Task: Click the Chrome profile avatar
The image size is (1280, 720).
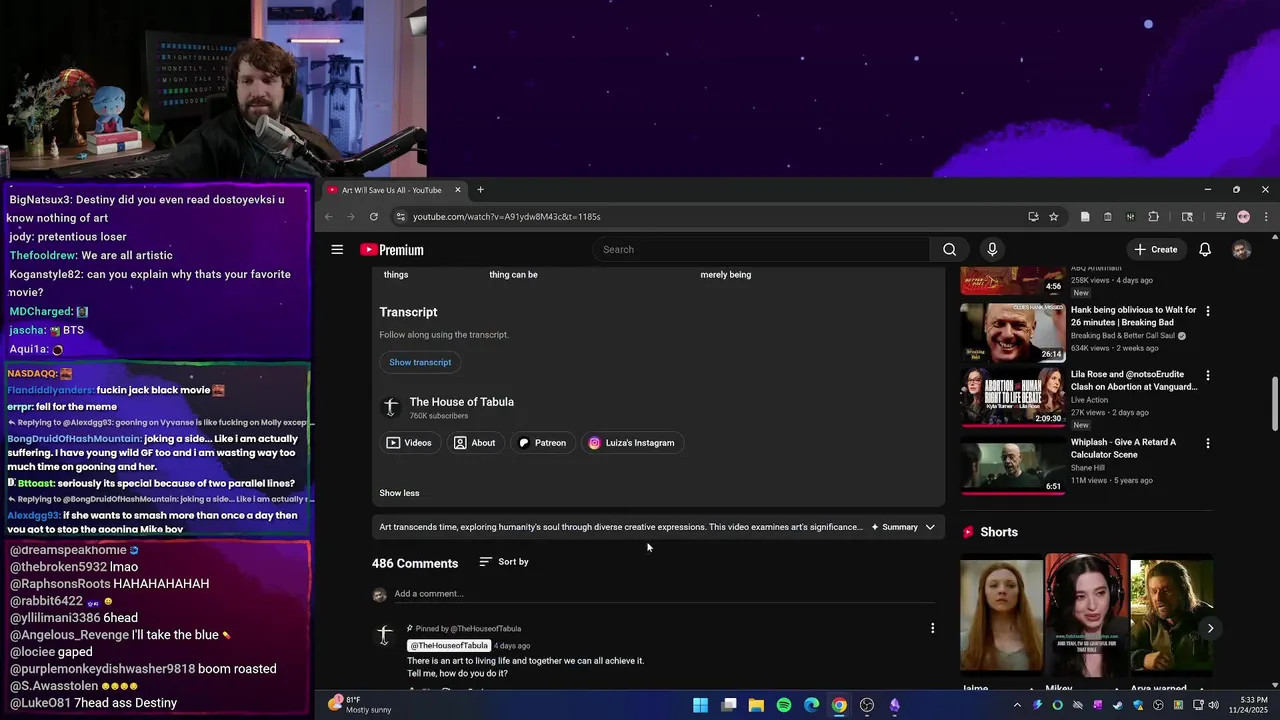Action: pos(1243,217)
